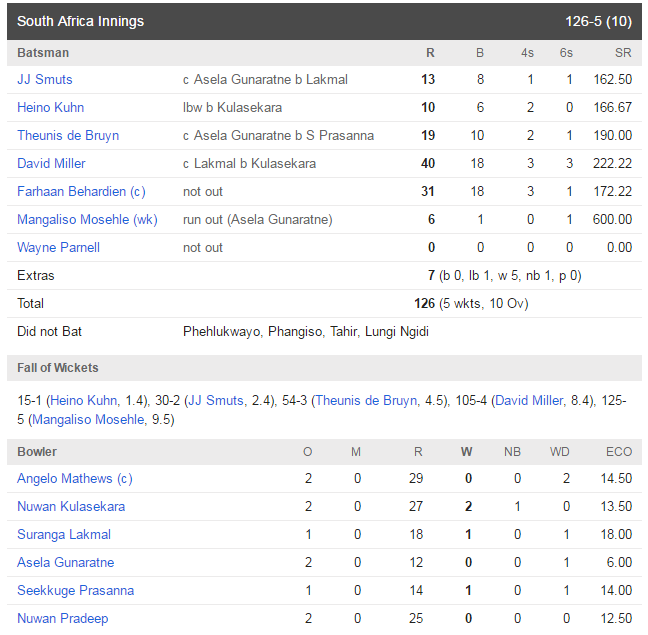Screen dimensions: 648x635
Task: Open Angelo Mathews (c) bowler link
Action: pos(75,478)
